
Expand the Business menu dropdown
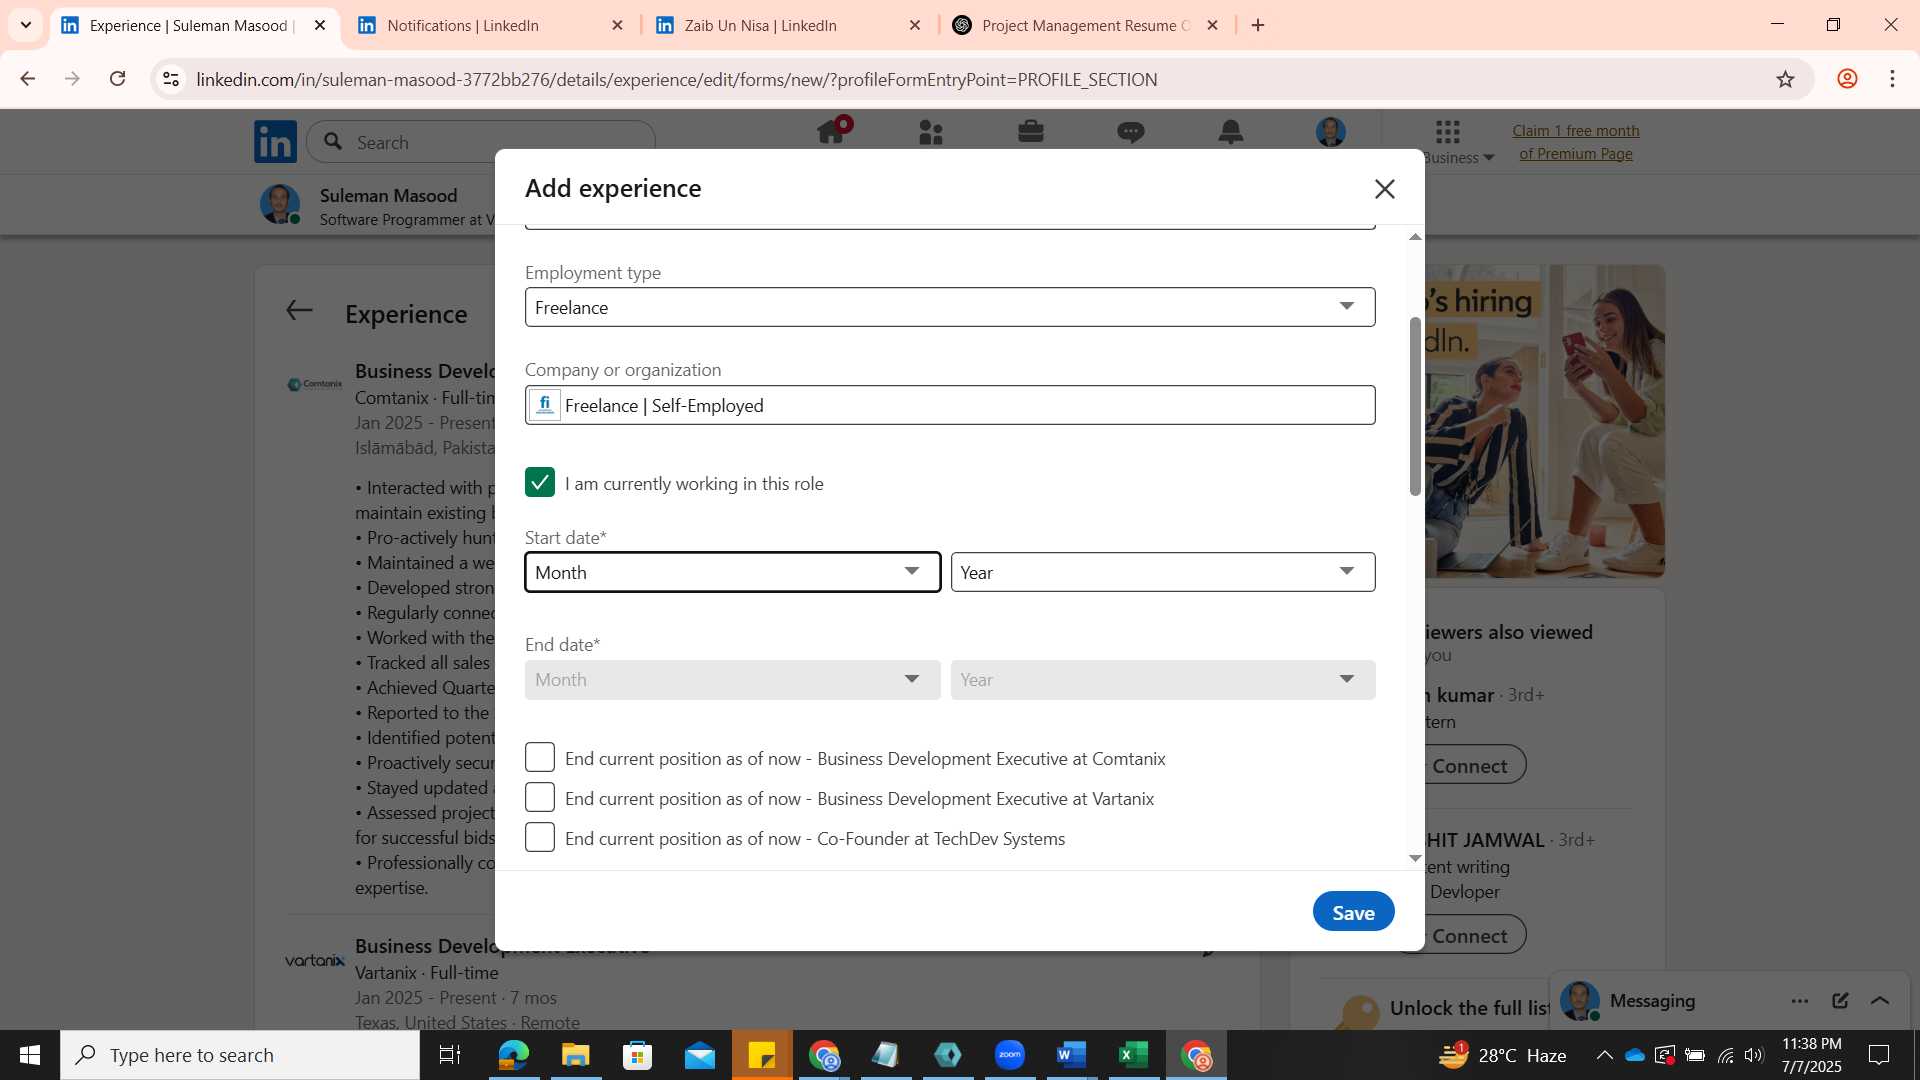pyautogui.click(x=1459, y=158)
